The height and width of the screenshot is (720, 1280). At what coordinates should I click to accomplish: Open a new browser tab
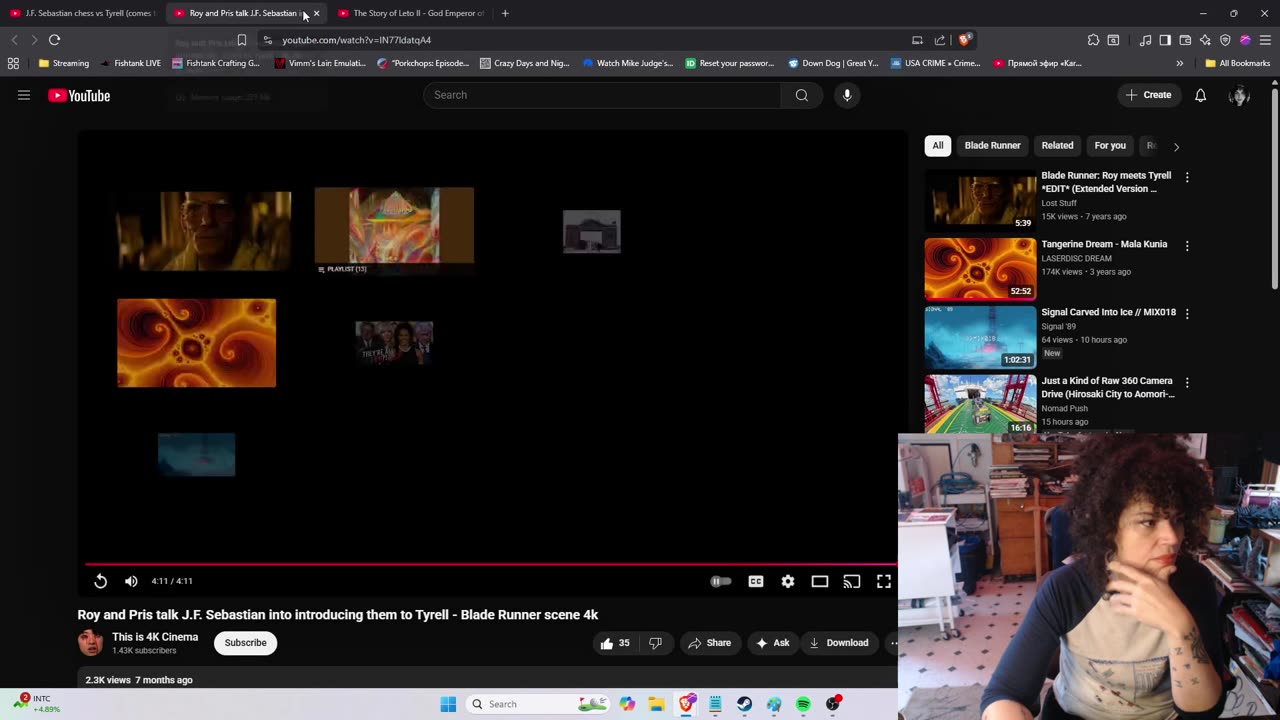505,13
